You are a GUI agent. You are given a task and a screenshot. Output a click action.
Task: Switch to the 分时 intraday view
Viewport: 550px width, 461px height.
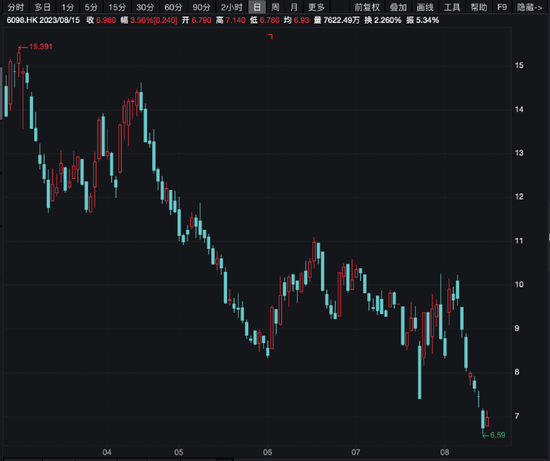pyautogui.click(x=16, y=7)
